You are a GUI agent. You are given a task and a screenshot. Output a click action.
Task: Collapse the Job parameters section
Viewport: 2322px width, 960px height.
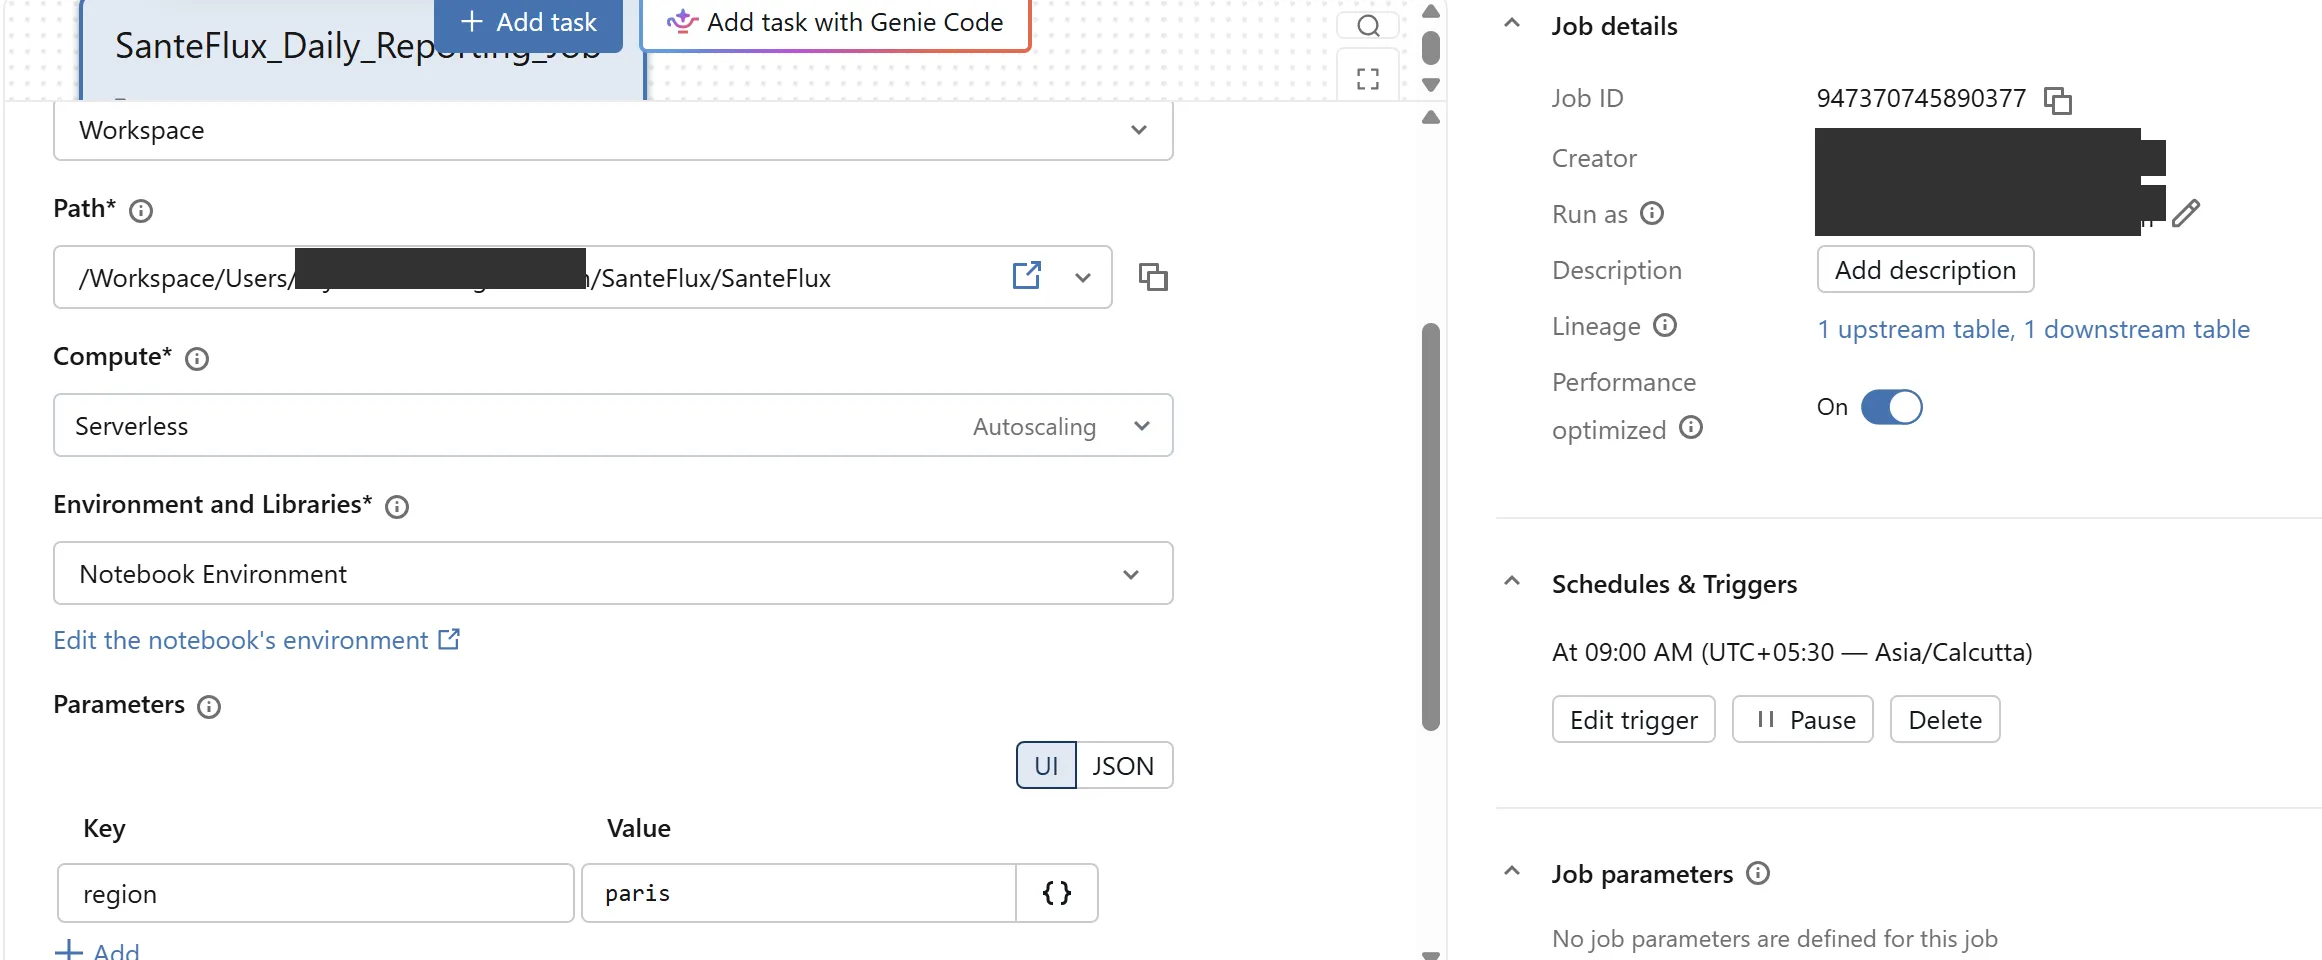pos(1512,872)
